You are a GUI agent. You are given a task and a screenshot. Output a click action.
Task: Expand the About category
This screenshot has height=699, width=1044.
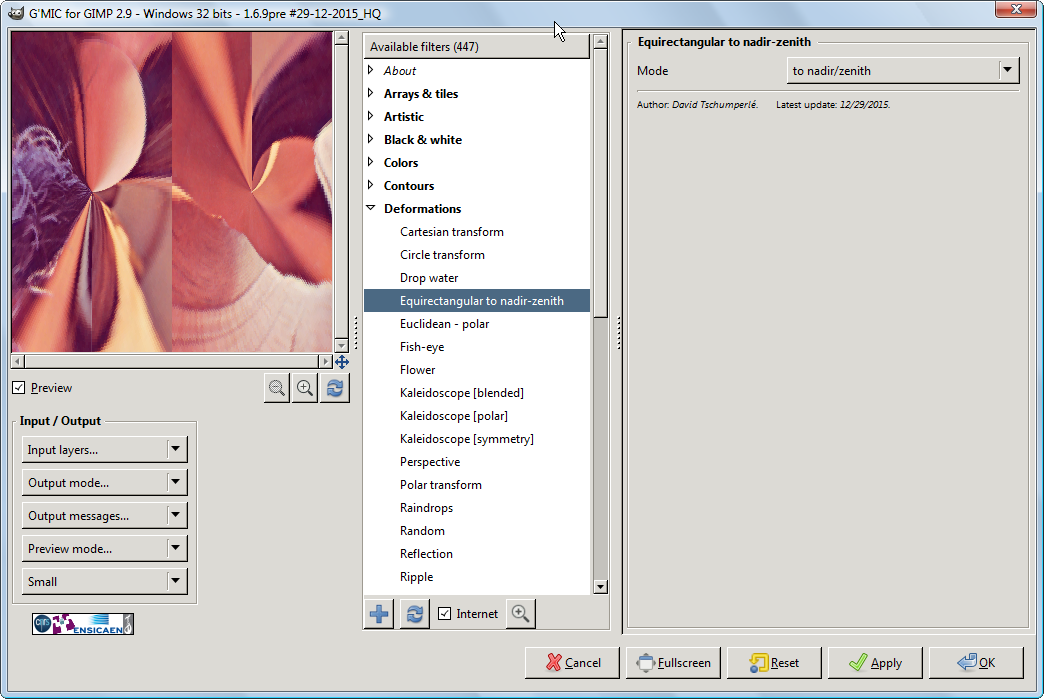pyautogui.click(x=371, y=70)
